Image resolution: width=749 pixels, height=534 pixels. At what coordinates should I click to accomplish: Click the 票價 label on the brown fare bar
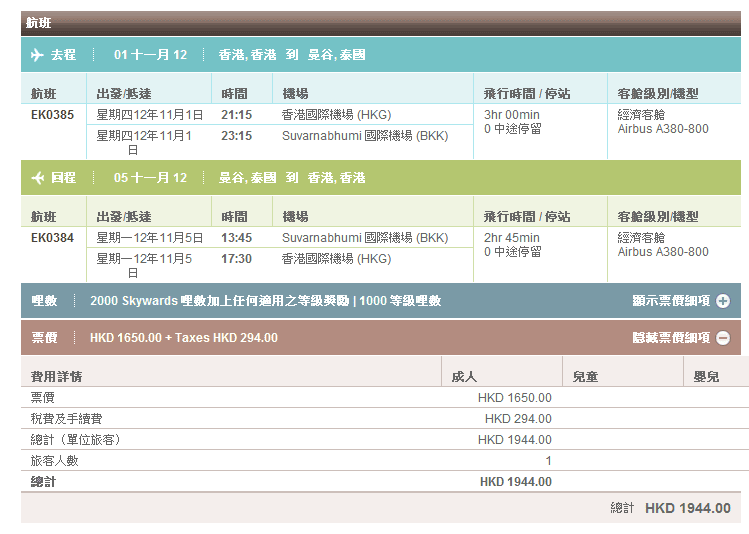[44, 338]
